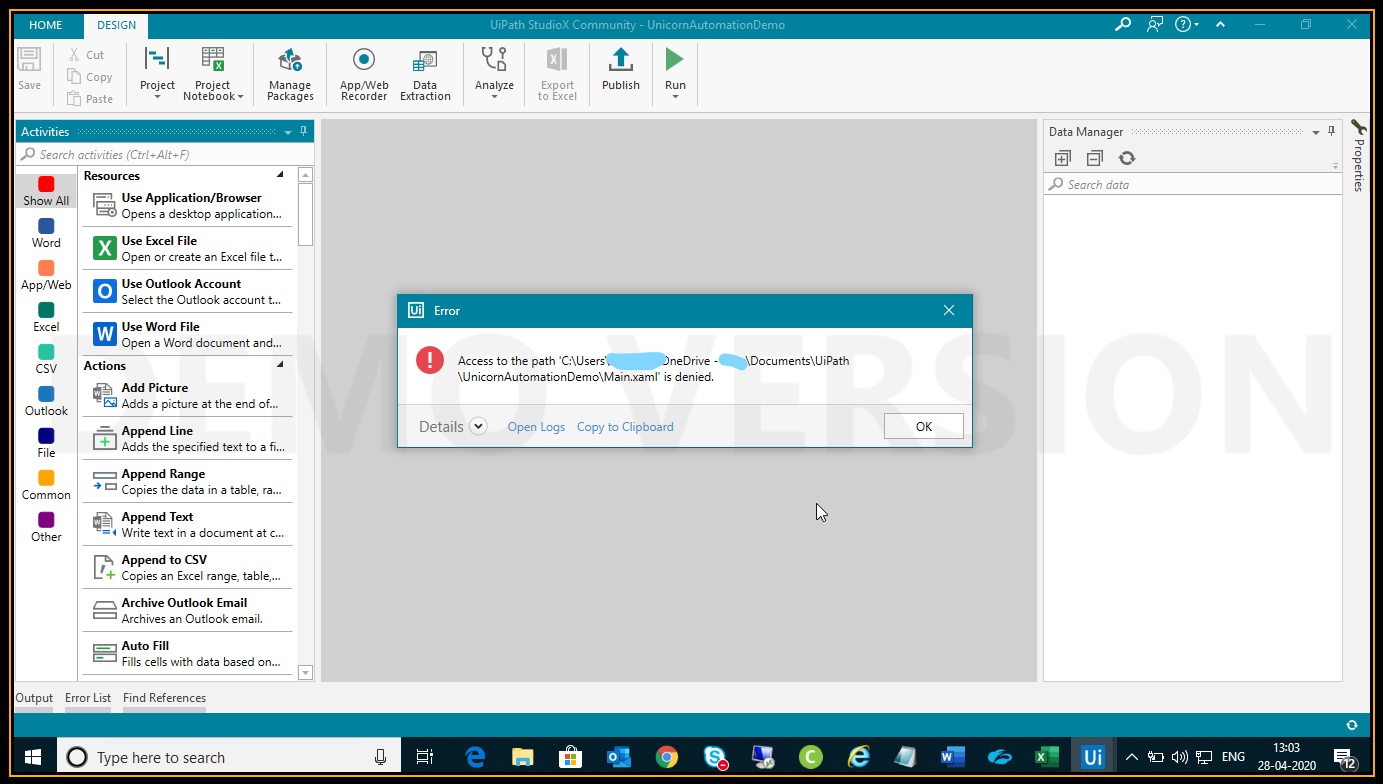
Task: Select Archive Outlook Email activity
Action: tap(188, 610)
